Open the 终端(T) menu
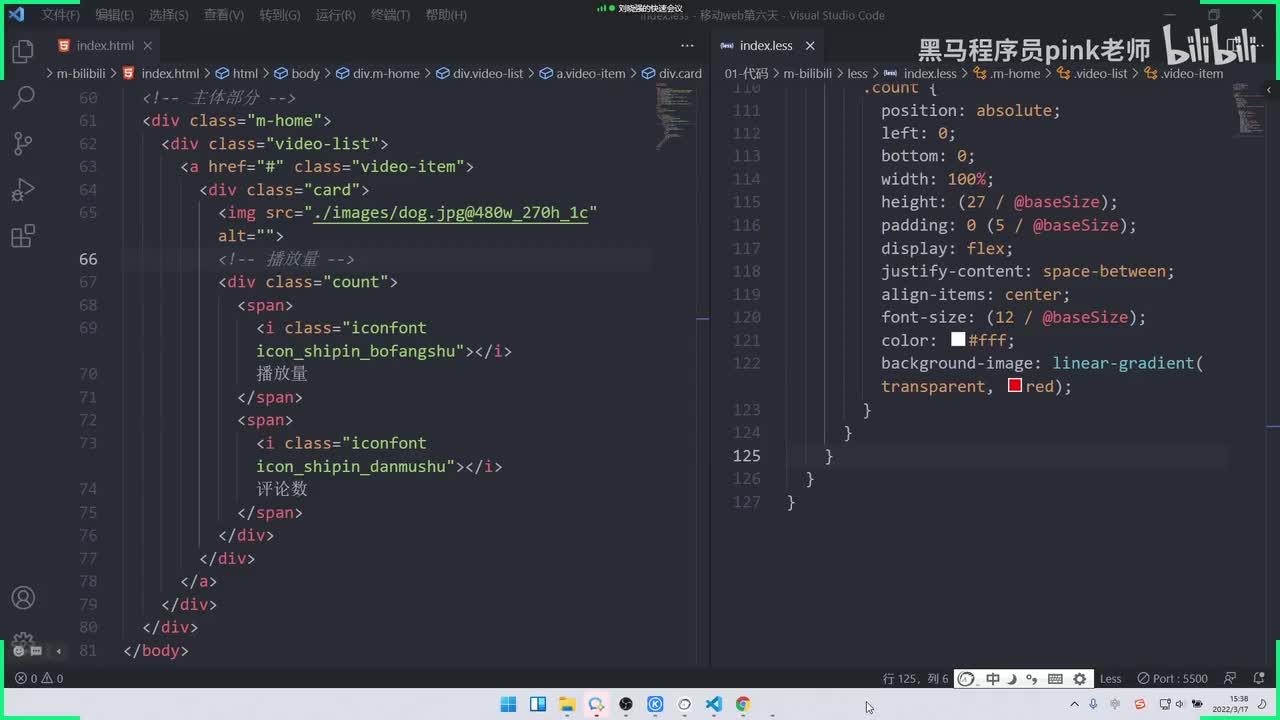 (390, 15)
